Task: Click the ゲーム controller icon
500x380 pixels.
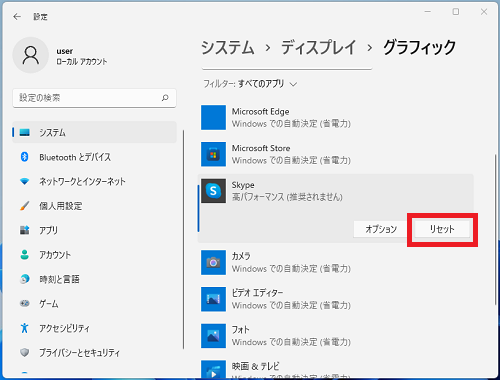Action: point(24,303)
